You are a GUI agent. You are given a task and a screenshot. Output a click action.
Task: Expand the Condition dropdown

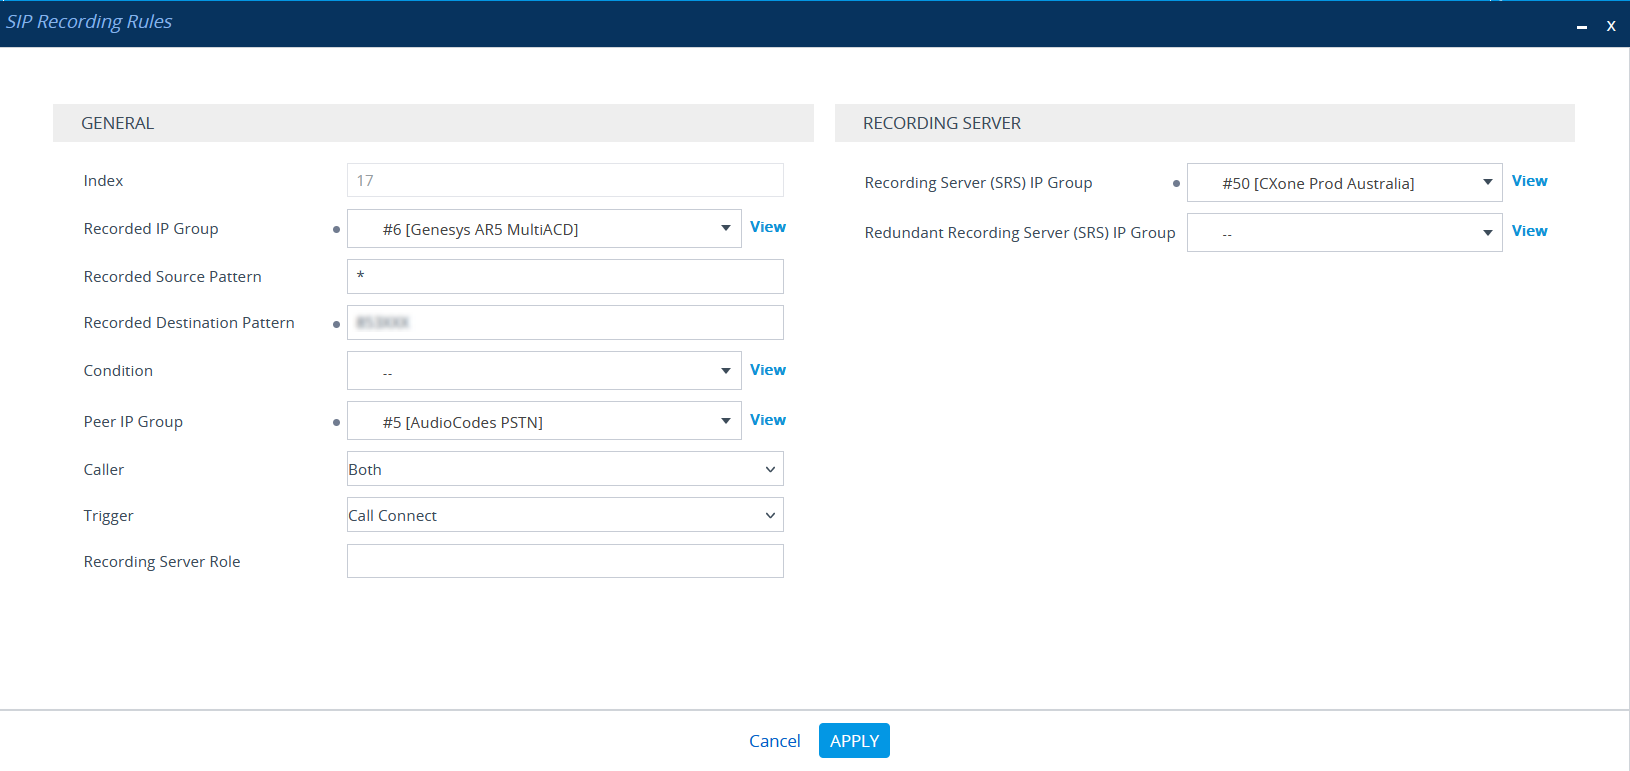543,371
